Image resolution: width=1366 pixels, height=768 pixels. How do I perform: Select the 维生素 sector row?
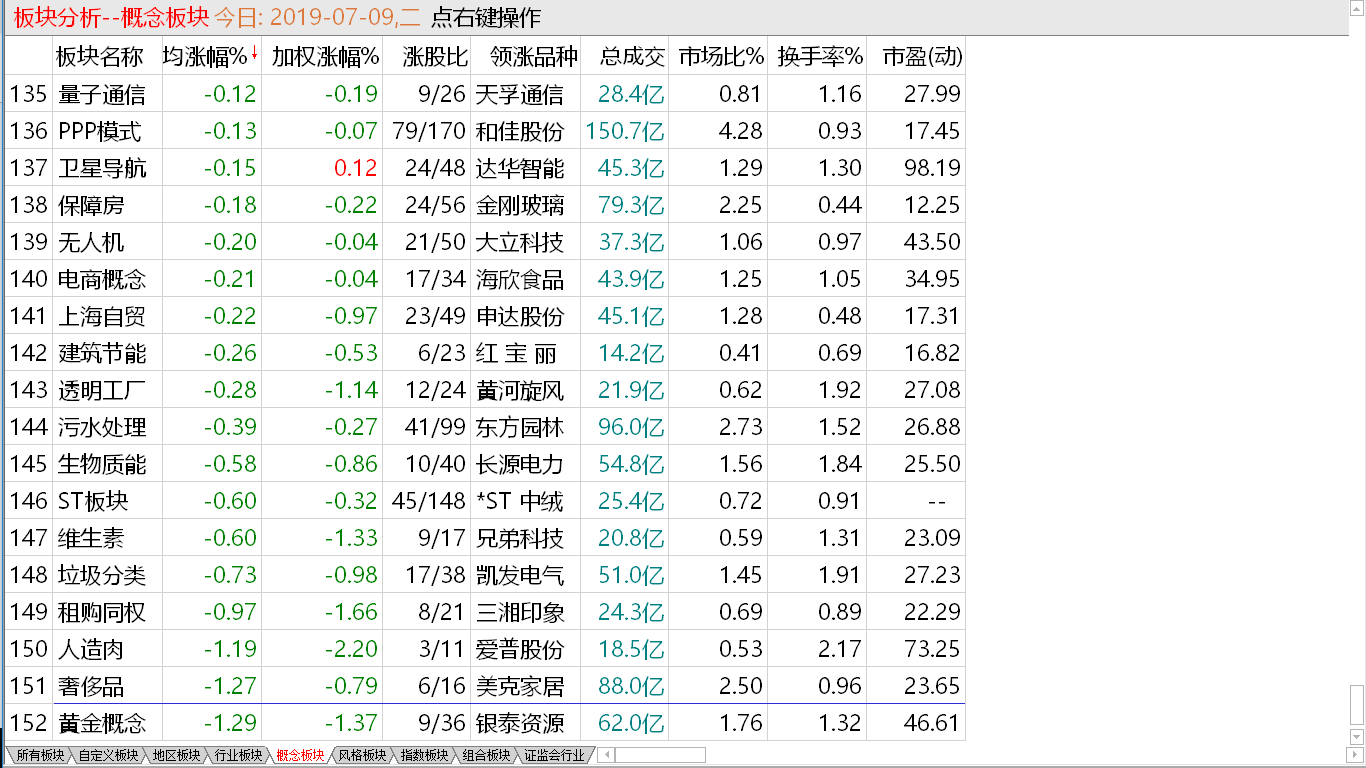(485, 538)
